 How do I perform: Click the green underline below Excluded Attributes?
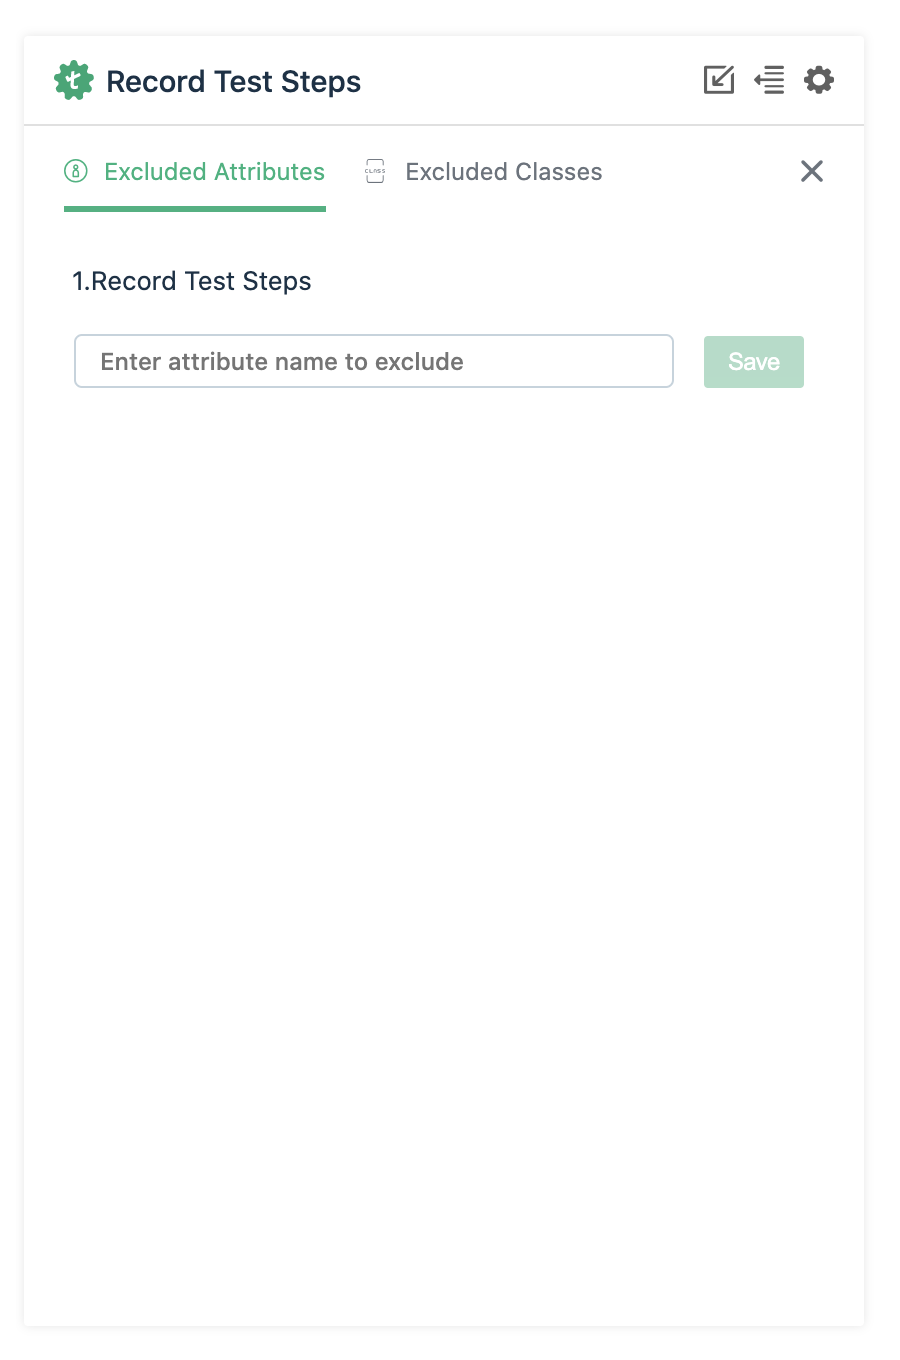[195, 209]
